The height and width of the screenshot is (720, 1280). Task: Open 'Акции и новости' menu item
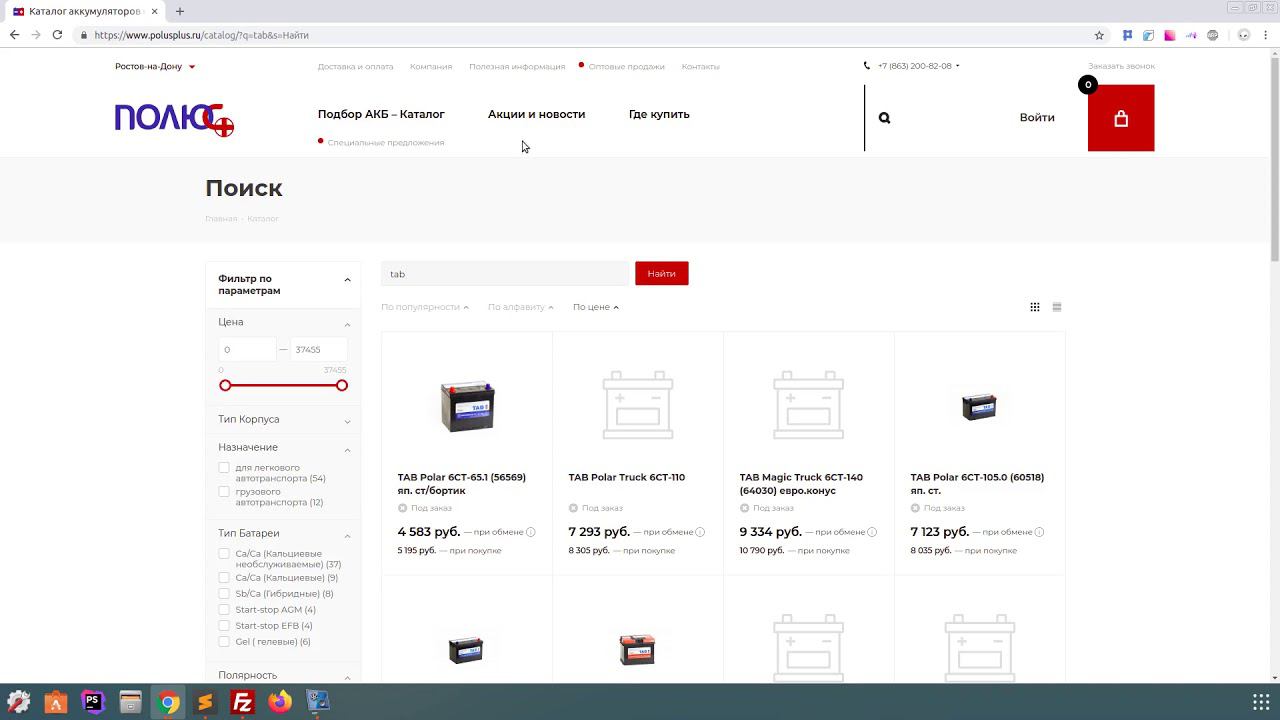536,114
